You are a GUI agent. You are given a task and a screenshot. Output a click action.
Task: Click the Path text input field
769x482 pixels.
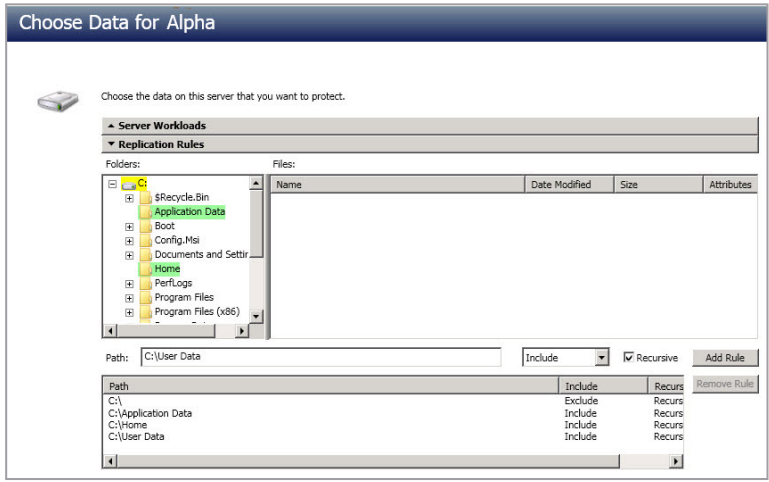(x=319, y=358)
